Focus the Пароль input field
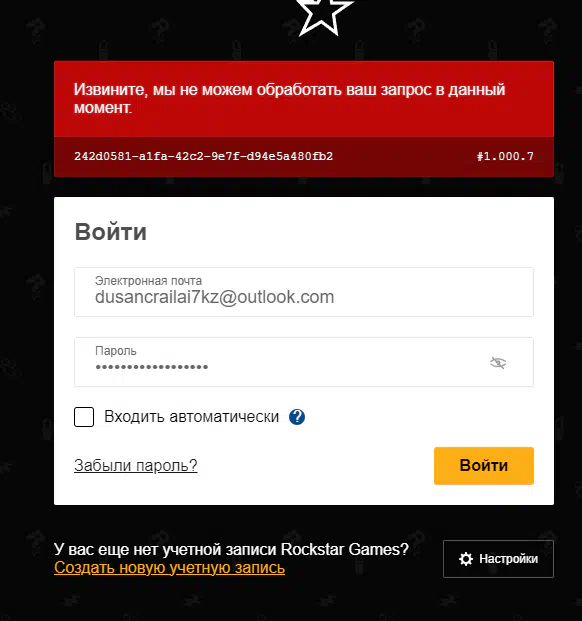 (304, 362)
